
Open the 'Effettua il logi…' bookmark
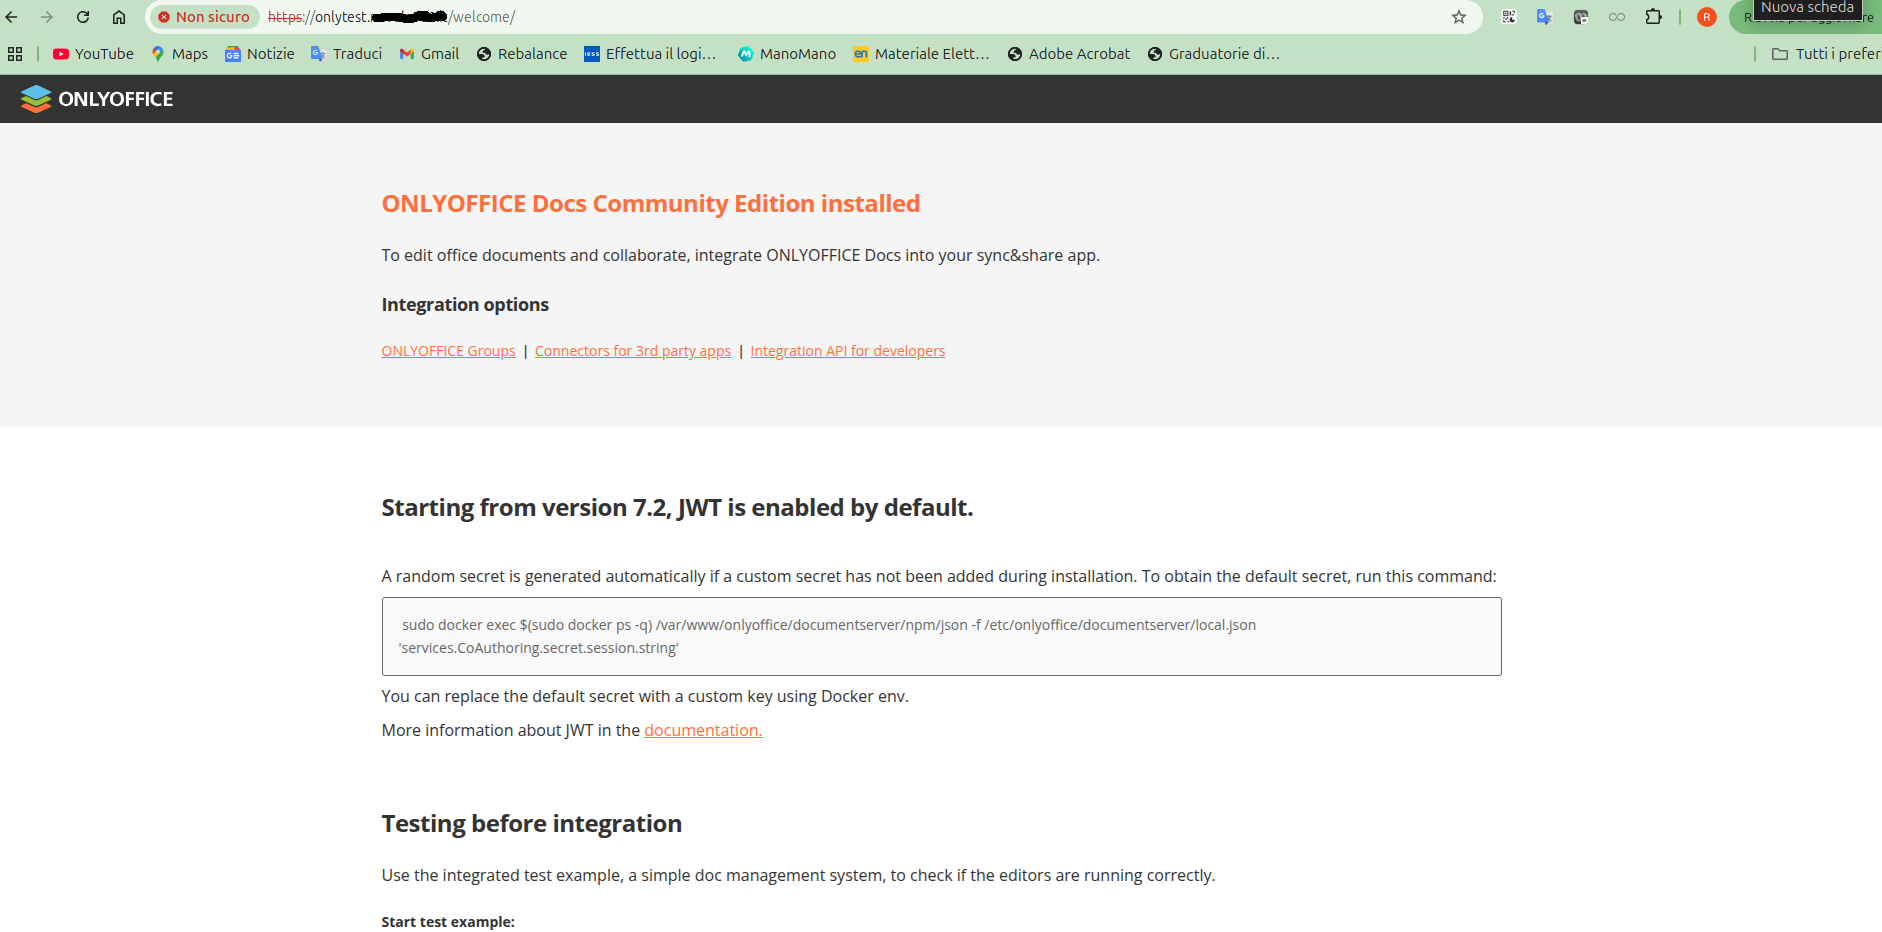point(650,54)
